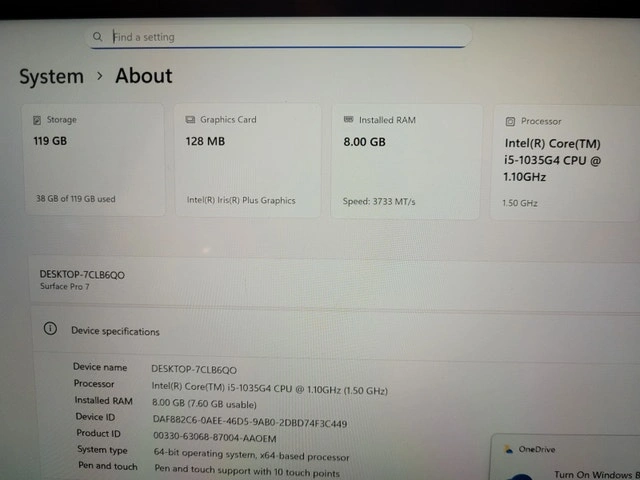Click the Storage drive icon
Screen dimensions: 640x480
tap(37, 120)
